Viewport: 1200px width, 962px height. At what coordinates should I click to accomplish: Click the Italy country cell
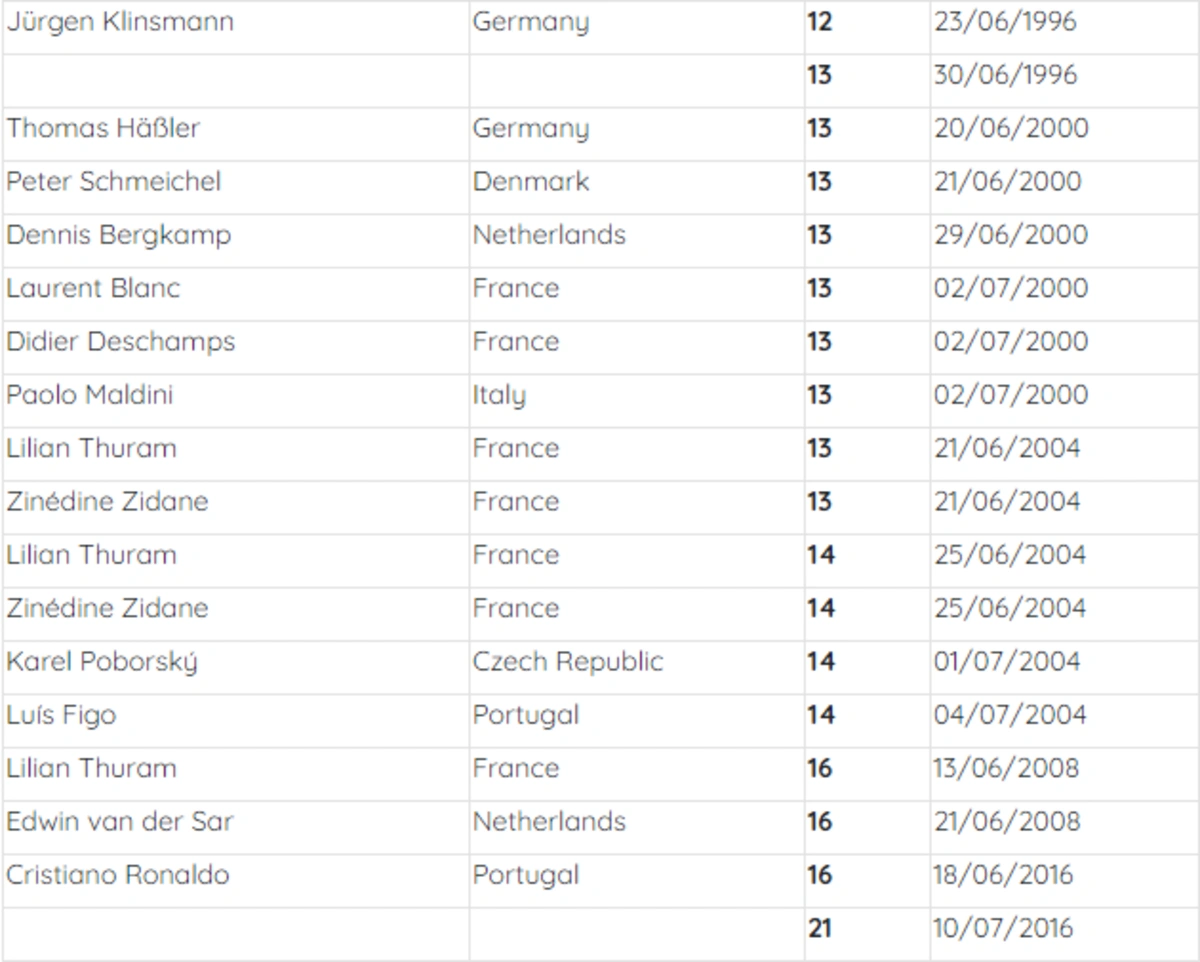coord(499,396)
